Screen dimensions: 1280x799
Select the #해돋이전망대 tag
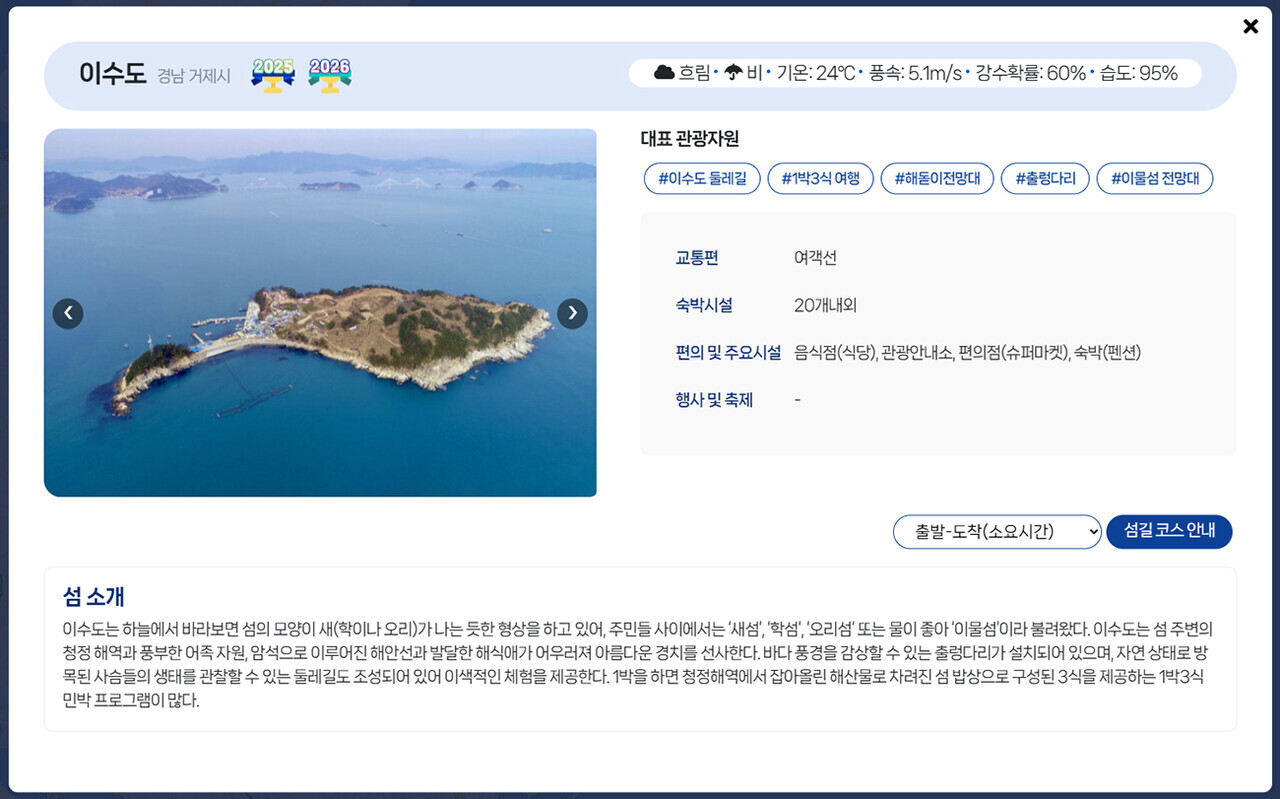[x=937, y=179]
